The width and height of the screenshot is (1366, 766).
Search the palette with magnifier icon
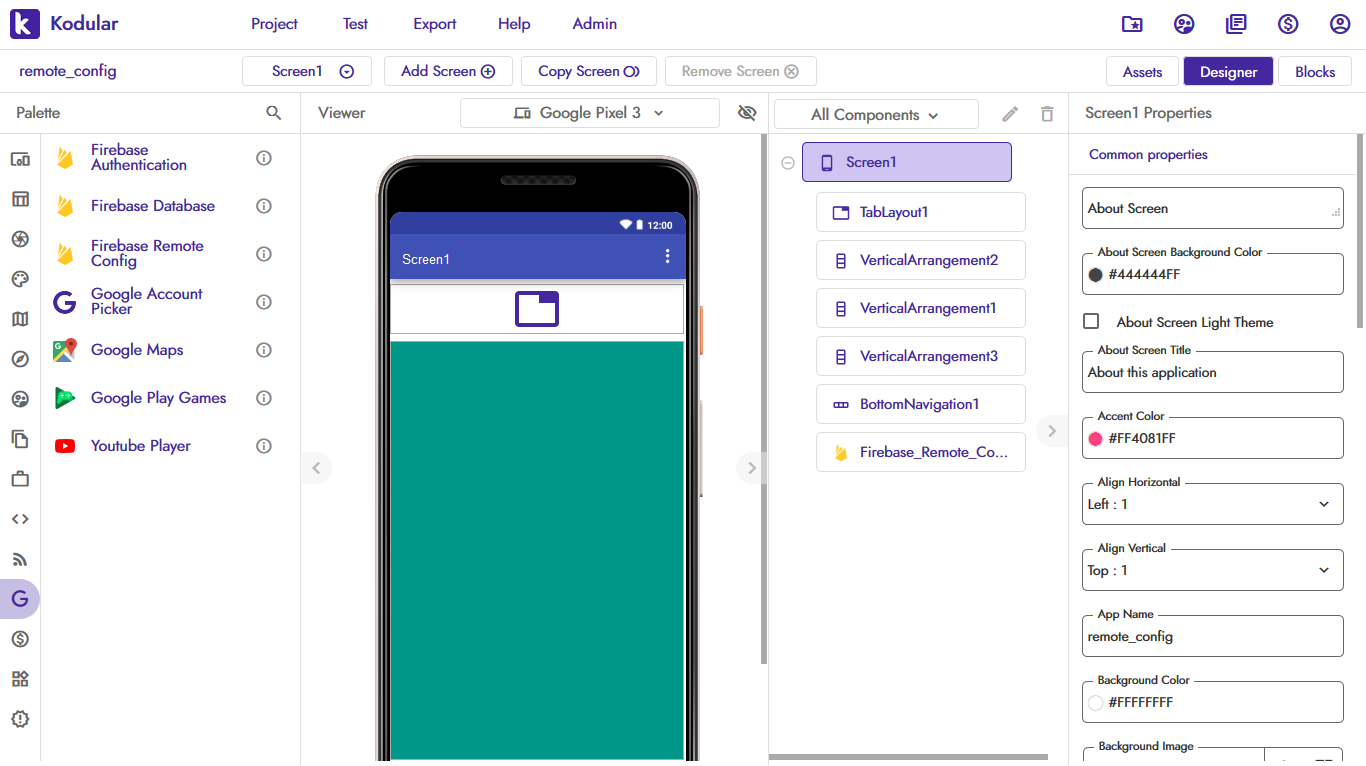[274, 113]
